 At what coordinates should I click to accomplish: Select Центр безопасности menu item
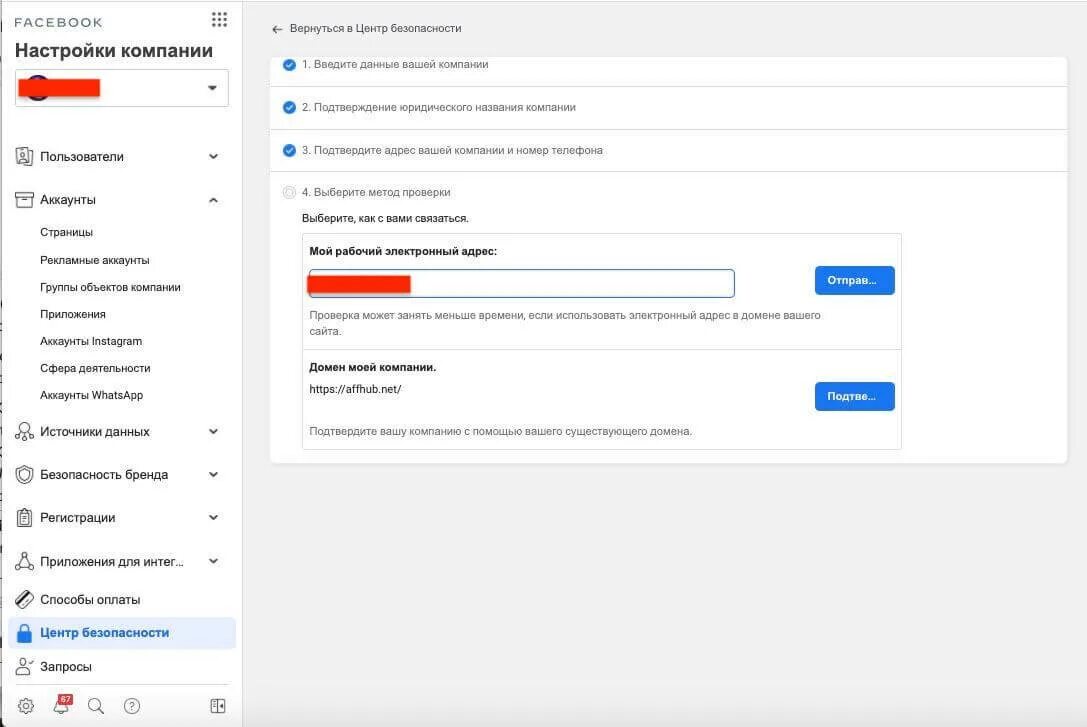[x=122, y=633]
